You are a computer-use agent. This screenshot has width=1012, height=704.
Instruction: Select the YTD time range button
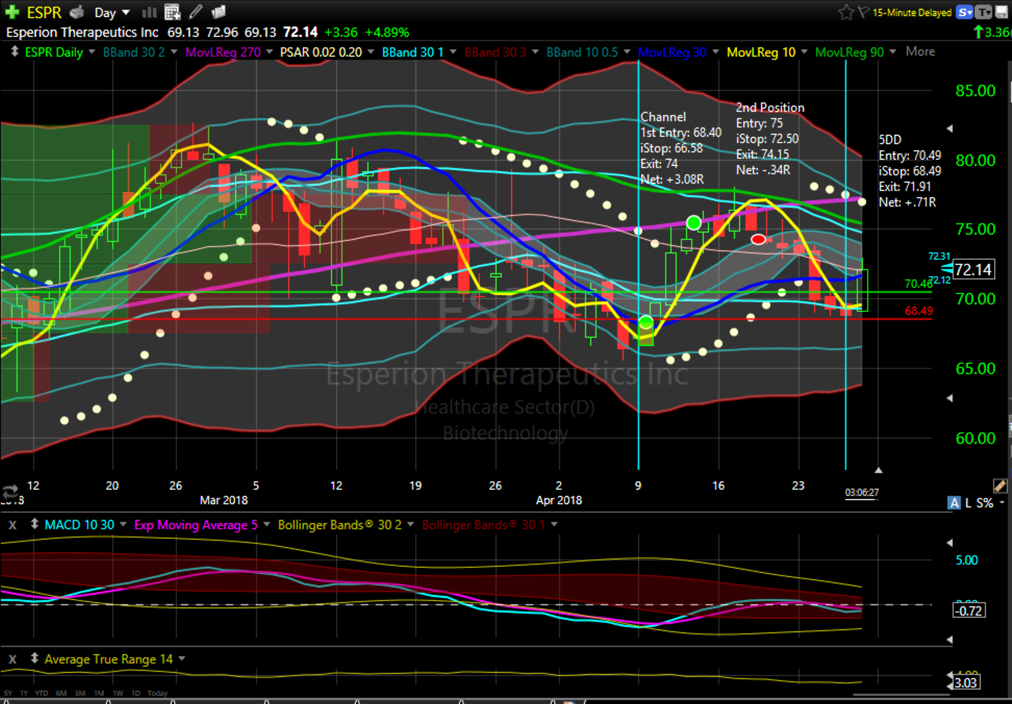coord(42,693)
